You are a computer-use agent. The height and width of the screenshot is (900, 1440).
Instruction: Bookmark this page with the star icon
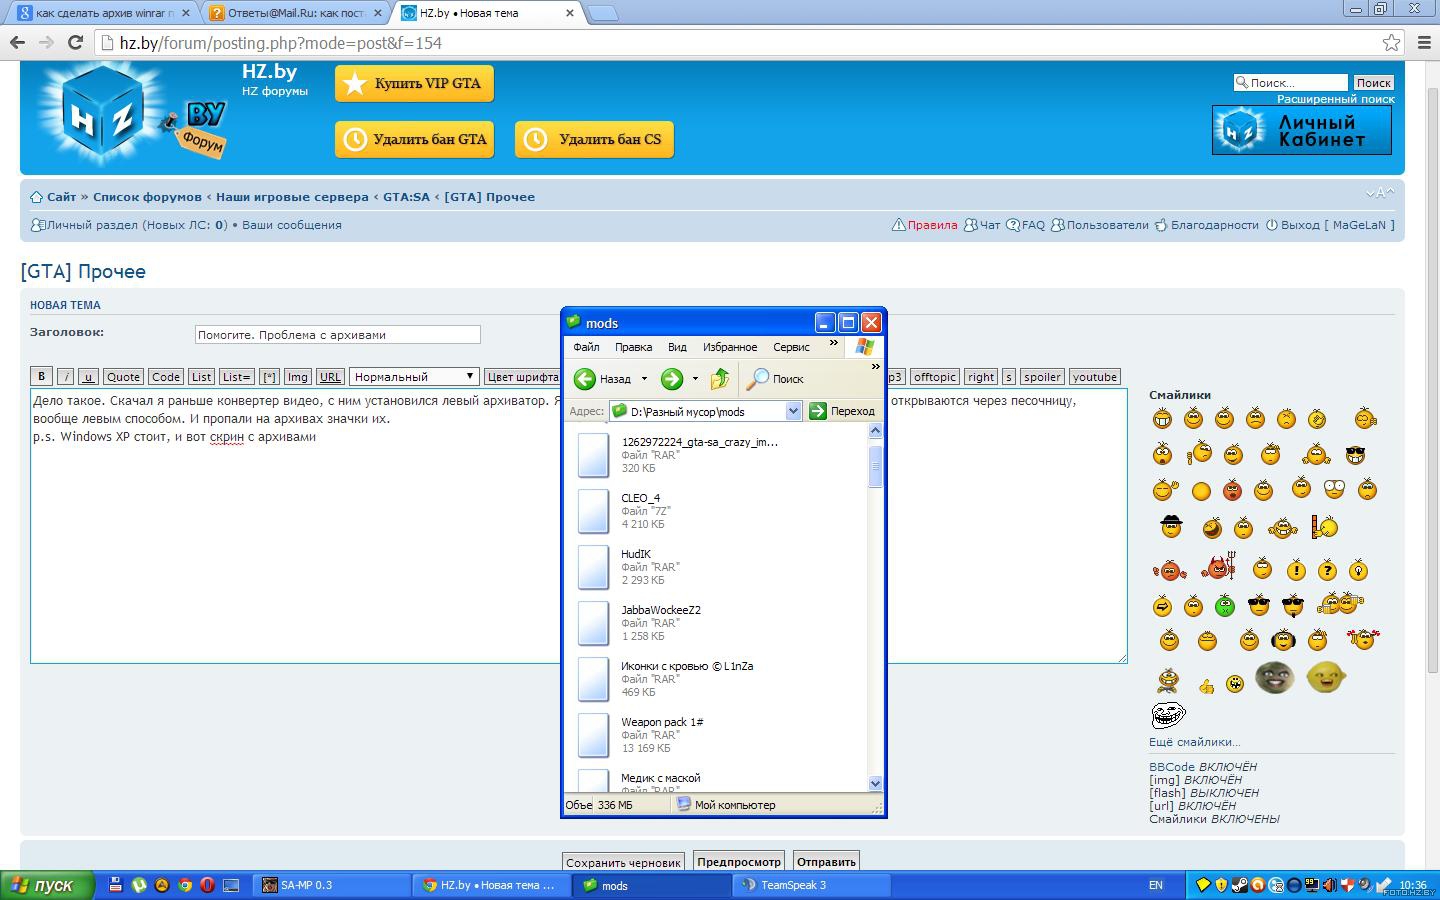(1391, 42)
